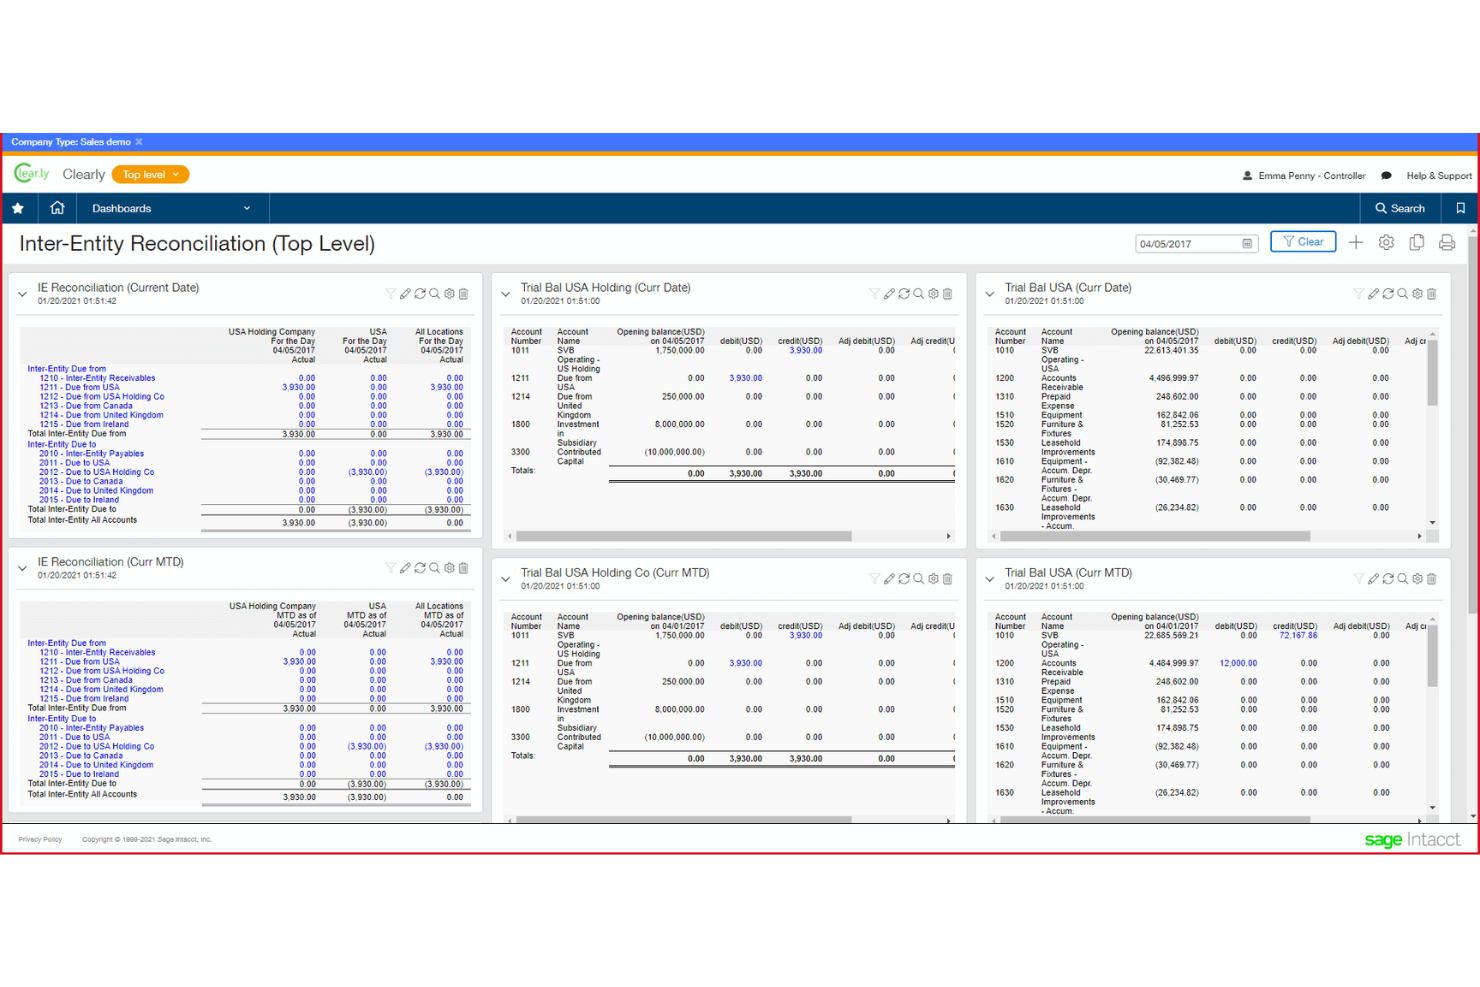Edit the Trial Bal USA Holding (Curr Date) component

pos(889,293)
